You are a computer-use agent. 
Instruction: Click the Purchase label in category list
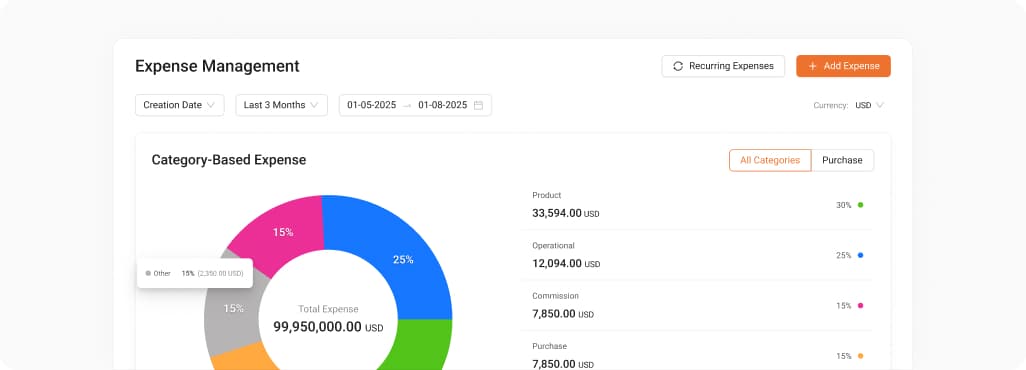tap(550, 346)
